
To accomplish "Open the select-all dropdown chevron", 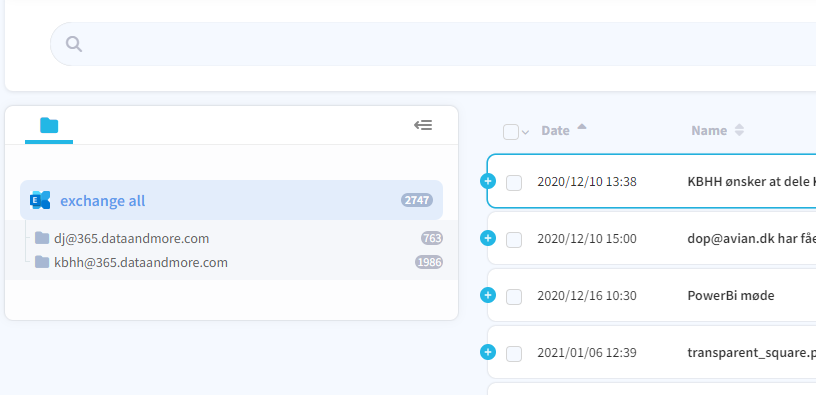I will [526, 133].
